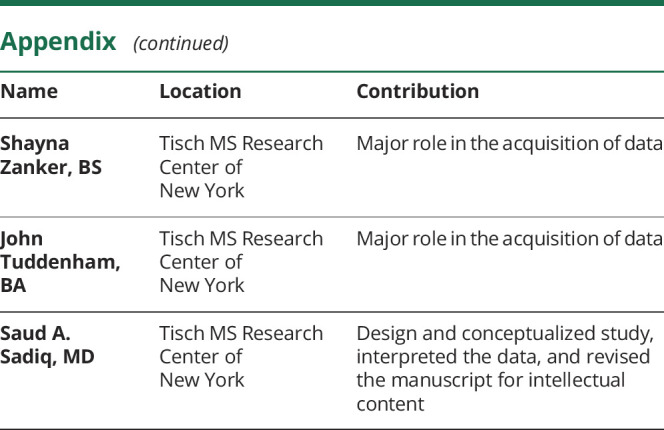Select the Contribution column header
The width and height of the screenshot is (664, 430).
tap(417, 92)
